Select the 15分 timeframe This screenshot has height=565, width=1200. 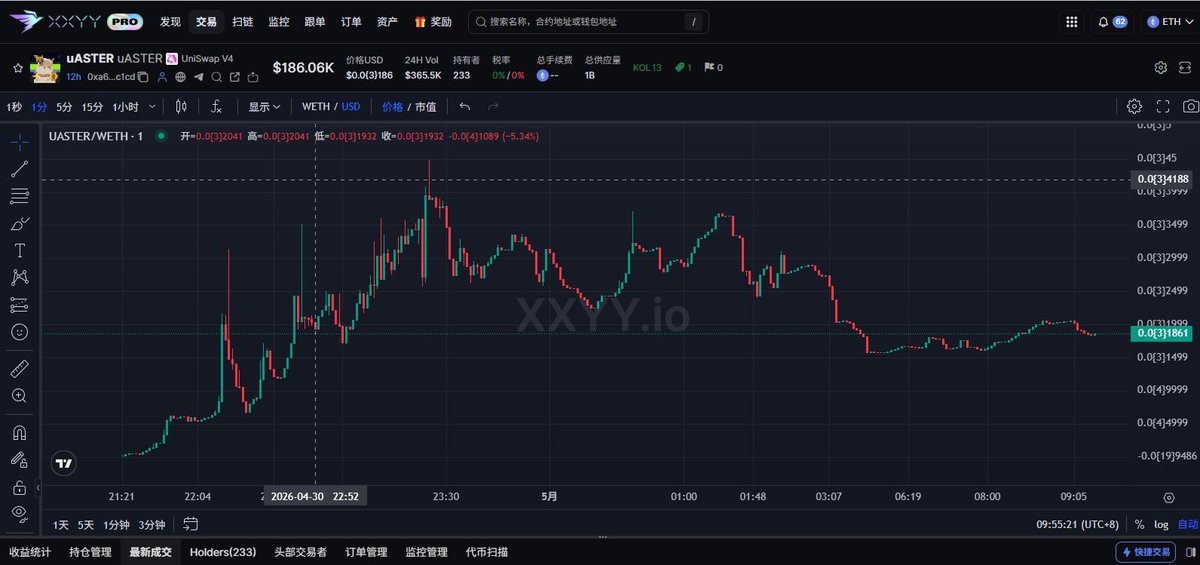pos(92,106)
